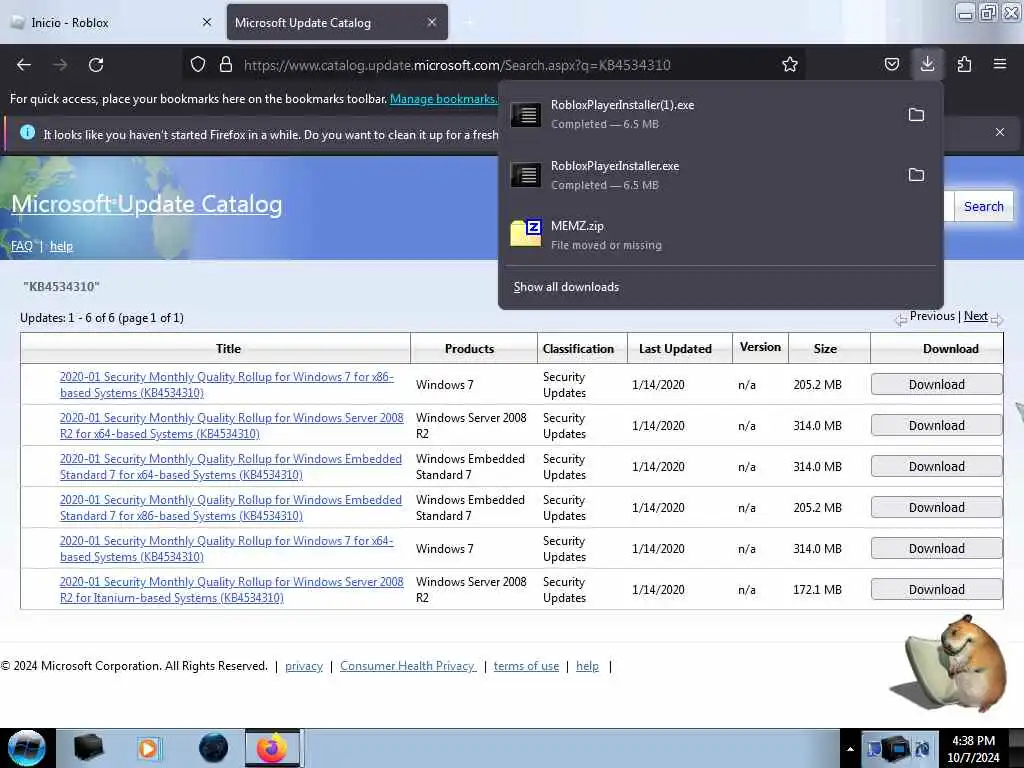Launch the media player taskbar icon
This screenshot has height=768, width=1024.
coord(148,748)
